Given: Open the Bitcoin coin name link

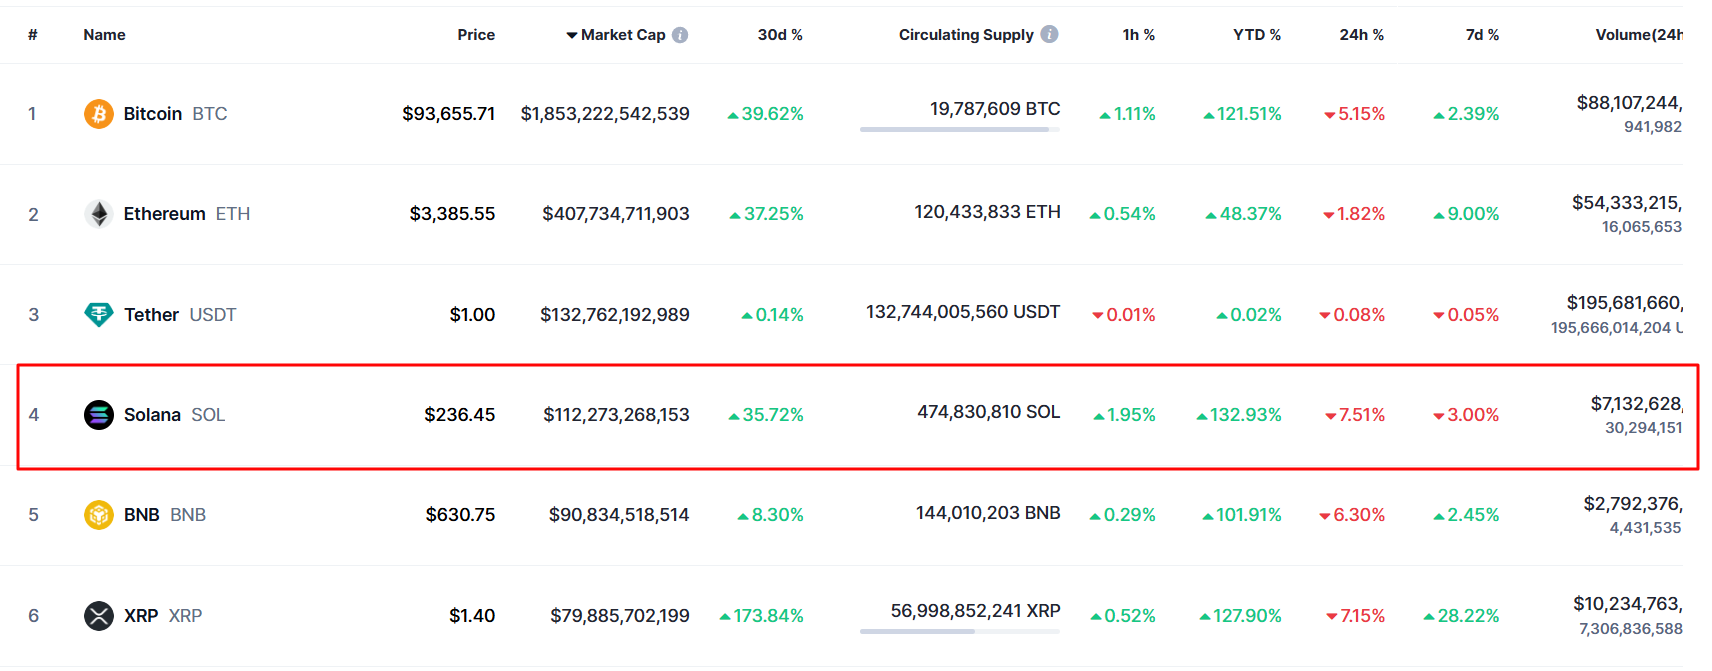Looking at the screenshot, I should (152, 113).
